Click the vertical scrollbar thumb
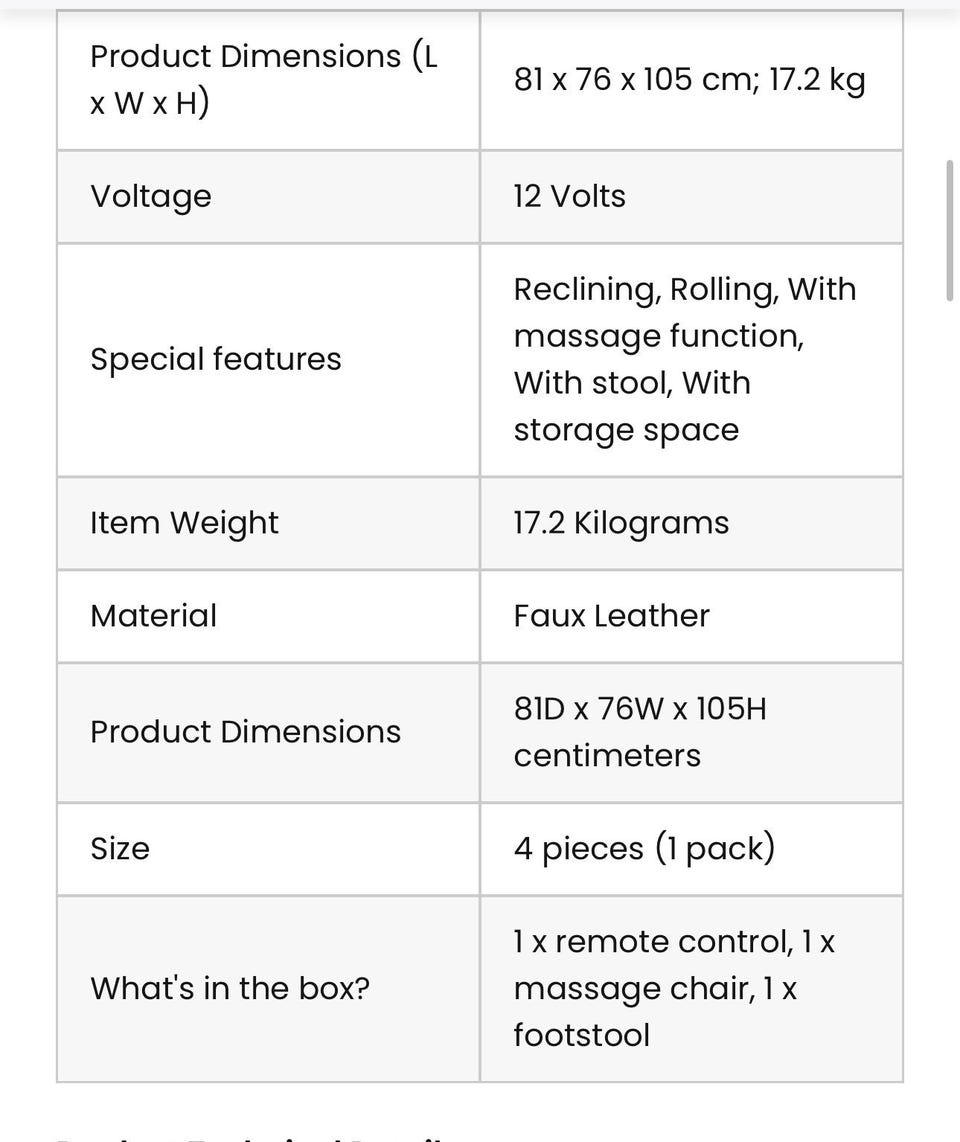Image resolution: width=960 pixels, height=1142 pixels. 949,229
